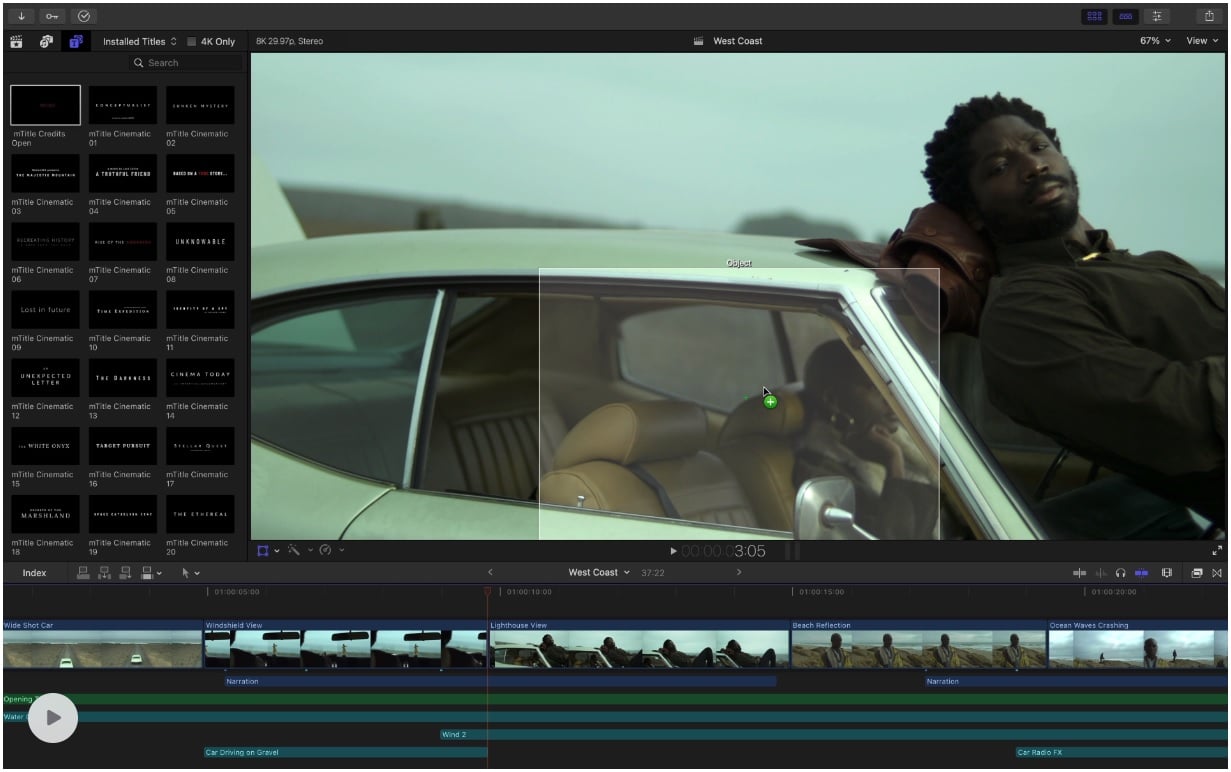Click the viewer play button by timecode
Viewport: 1231px width, 772px height.
(x=673, y=551)
